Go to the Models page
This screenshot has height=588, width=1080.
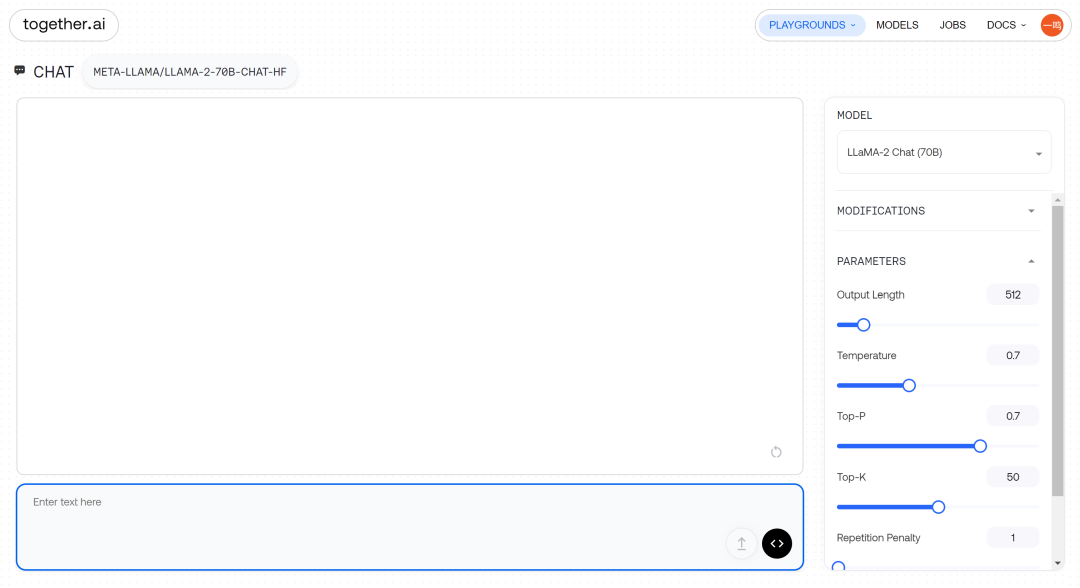click(897, 25)
